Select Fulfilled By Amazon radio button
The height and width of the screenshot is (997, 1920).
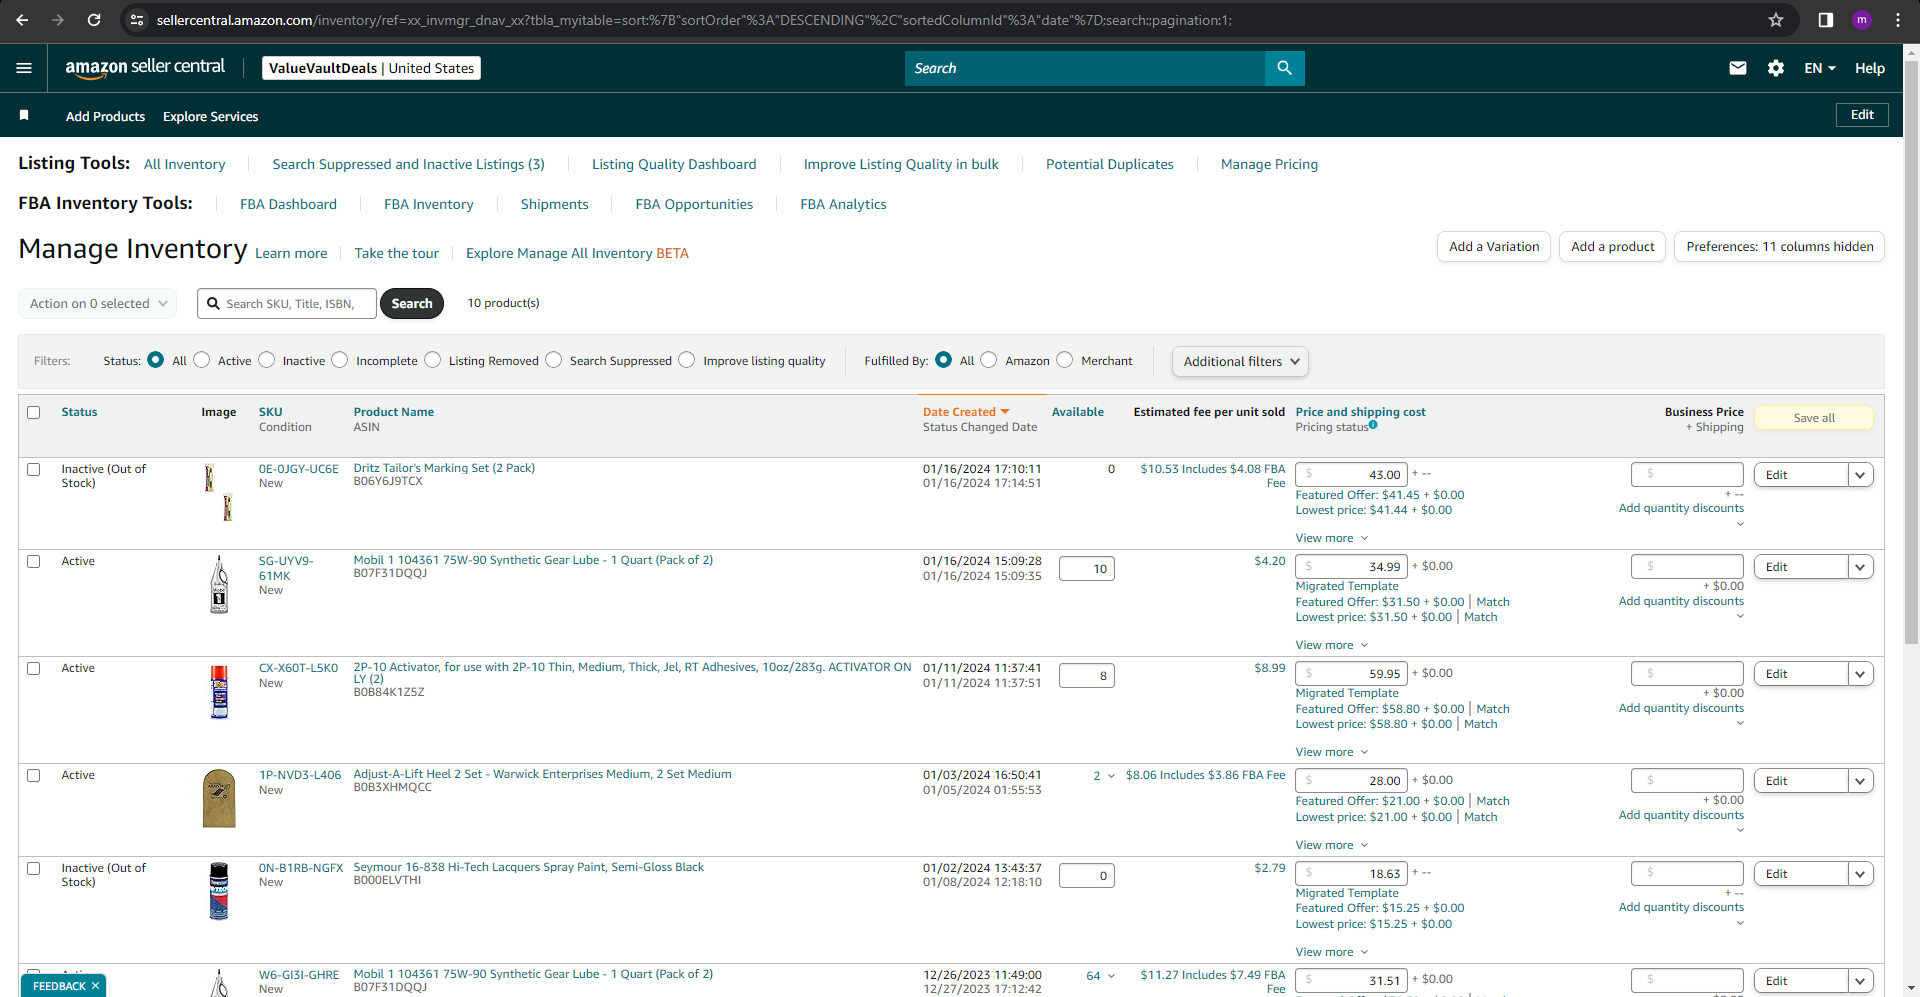(x=989, y=360)
